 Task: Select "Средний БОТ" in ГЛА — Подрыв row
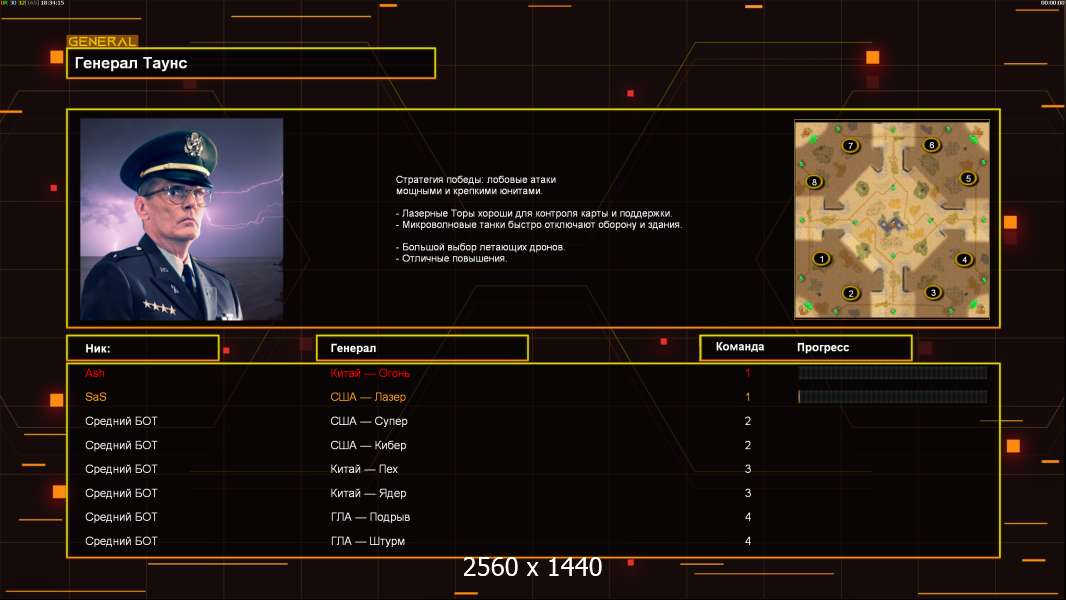click(x=121, y=517)
